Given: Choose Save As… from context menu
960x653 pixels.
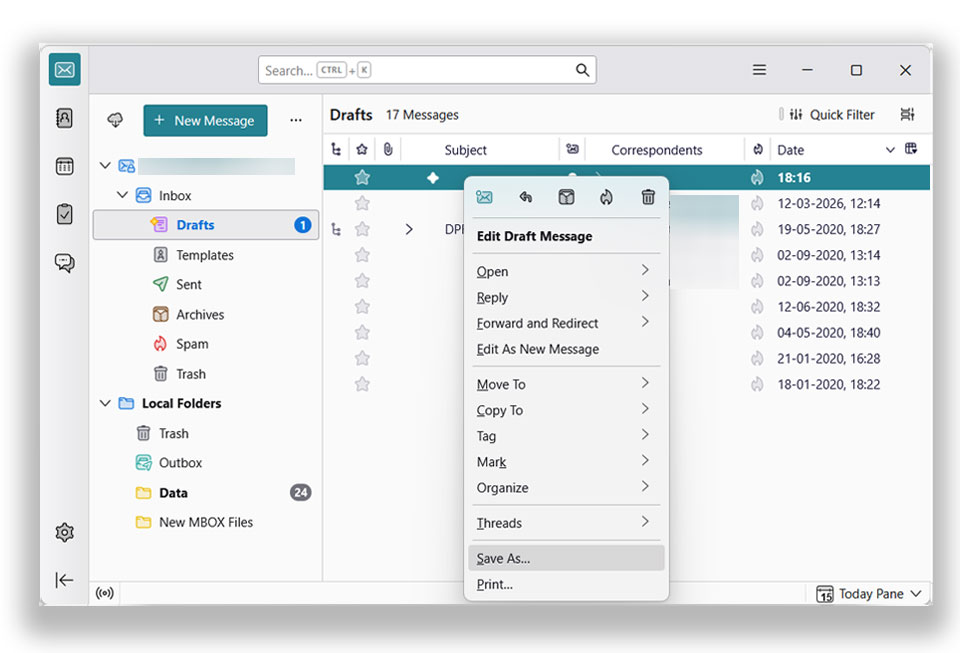Looking at the screenshot, I should pos(566,558).
